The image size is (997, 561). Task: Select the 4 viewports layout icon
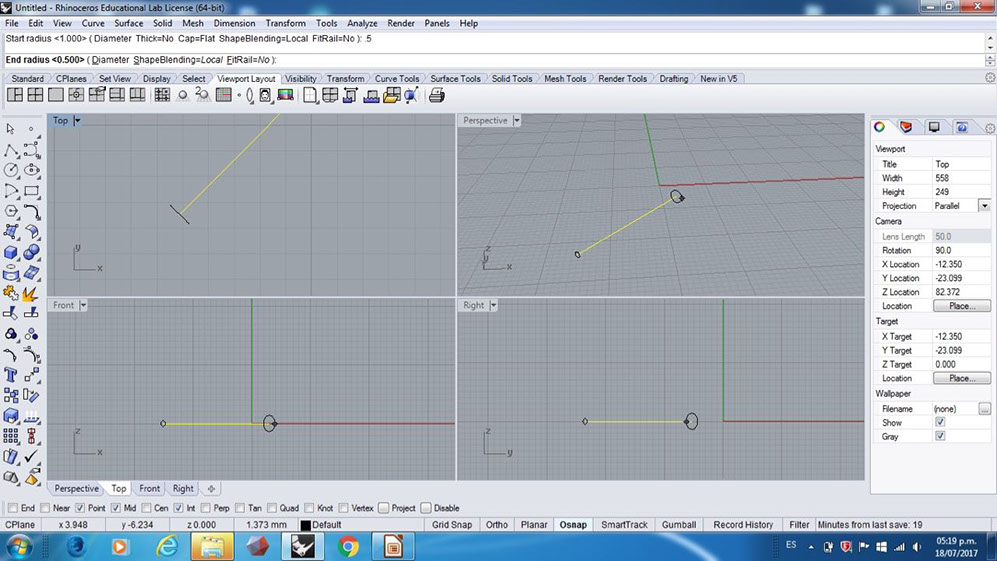36,95
